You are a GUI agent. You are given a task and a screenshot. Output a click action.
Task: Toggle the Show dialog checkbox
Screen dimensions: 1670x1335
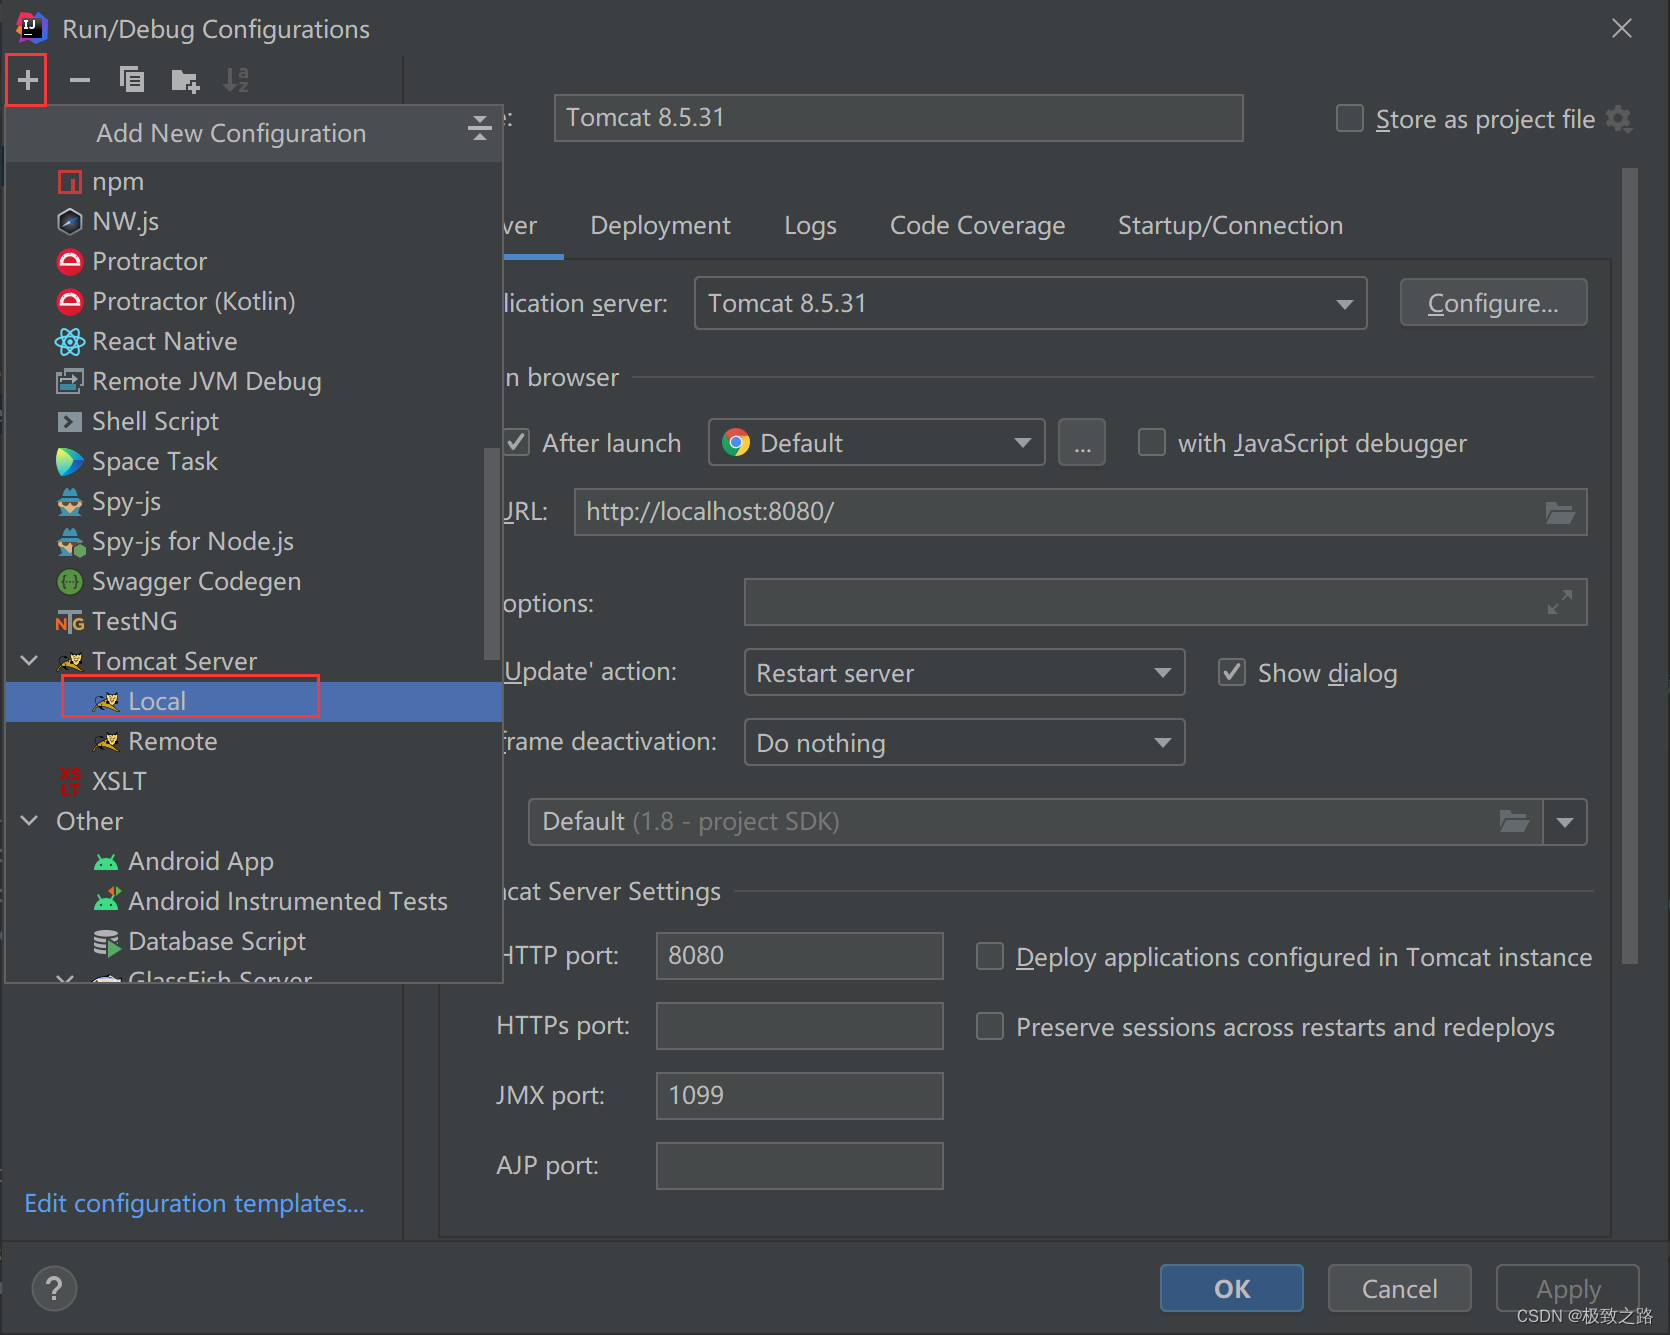tap(1232, 672)
